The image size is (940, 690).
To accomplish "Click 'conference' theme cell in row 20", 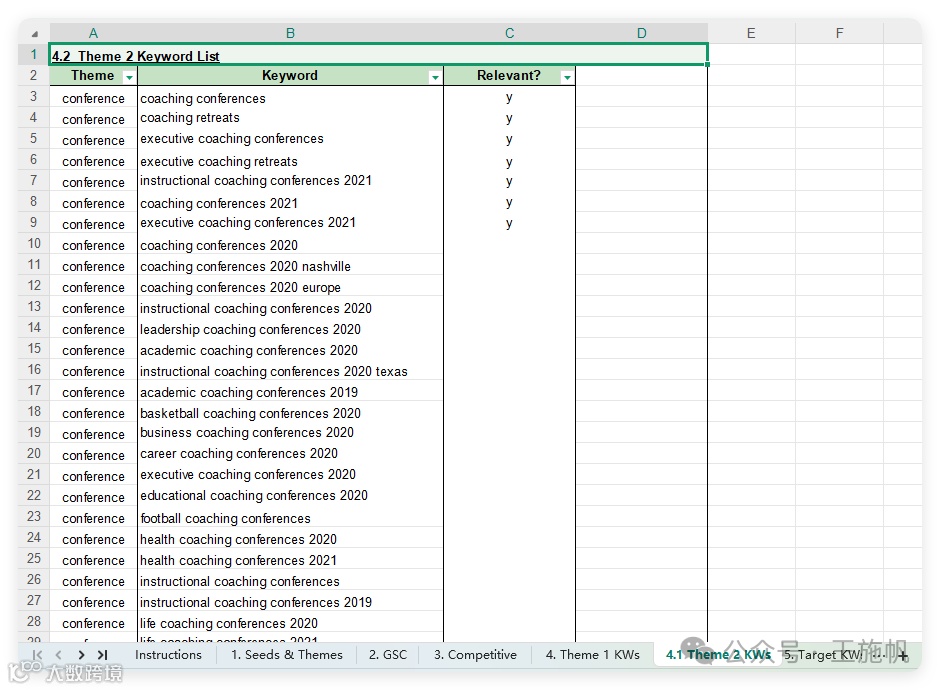I will (x=94, y=455).
